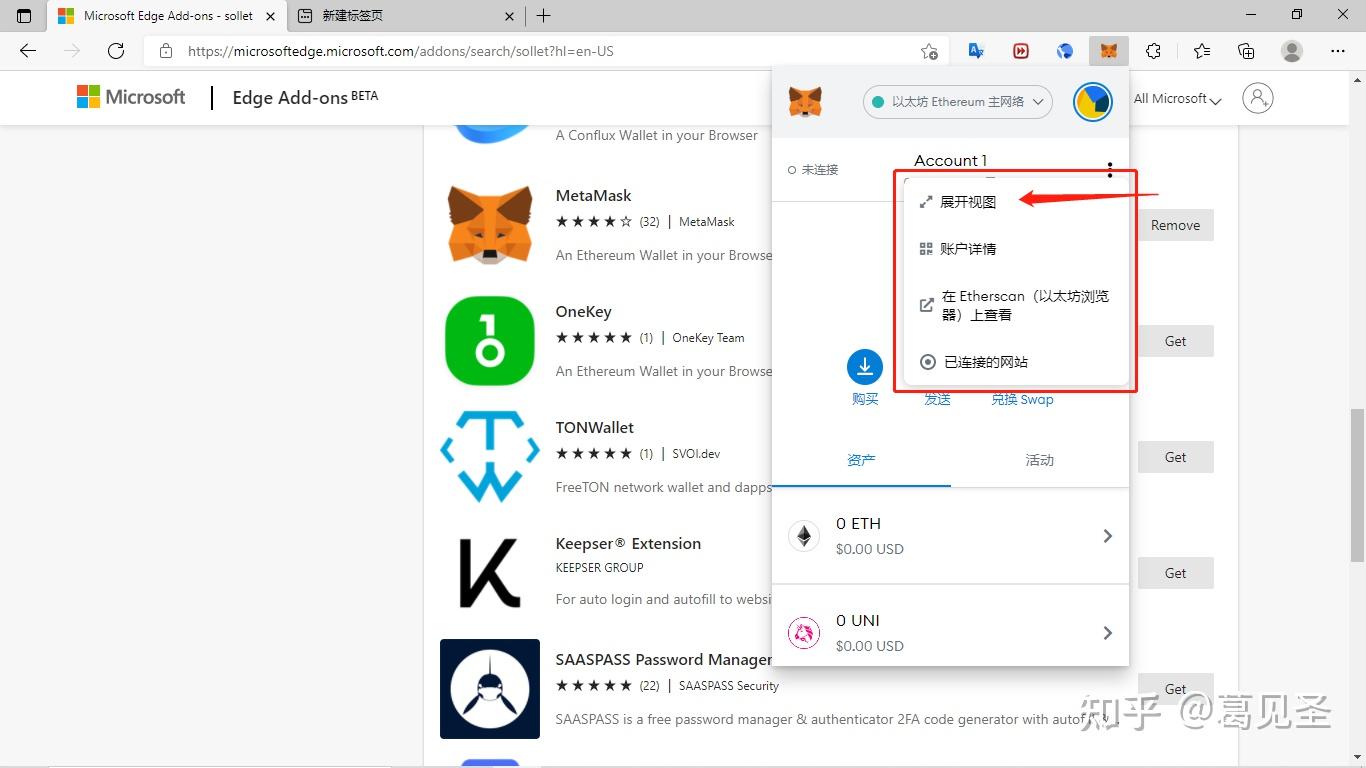Click the MetaMask extension logo in results
Viewport: 1366px width, 768px height.
coord(490,225)
